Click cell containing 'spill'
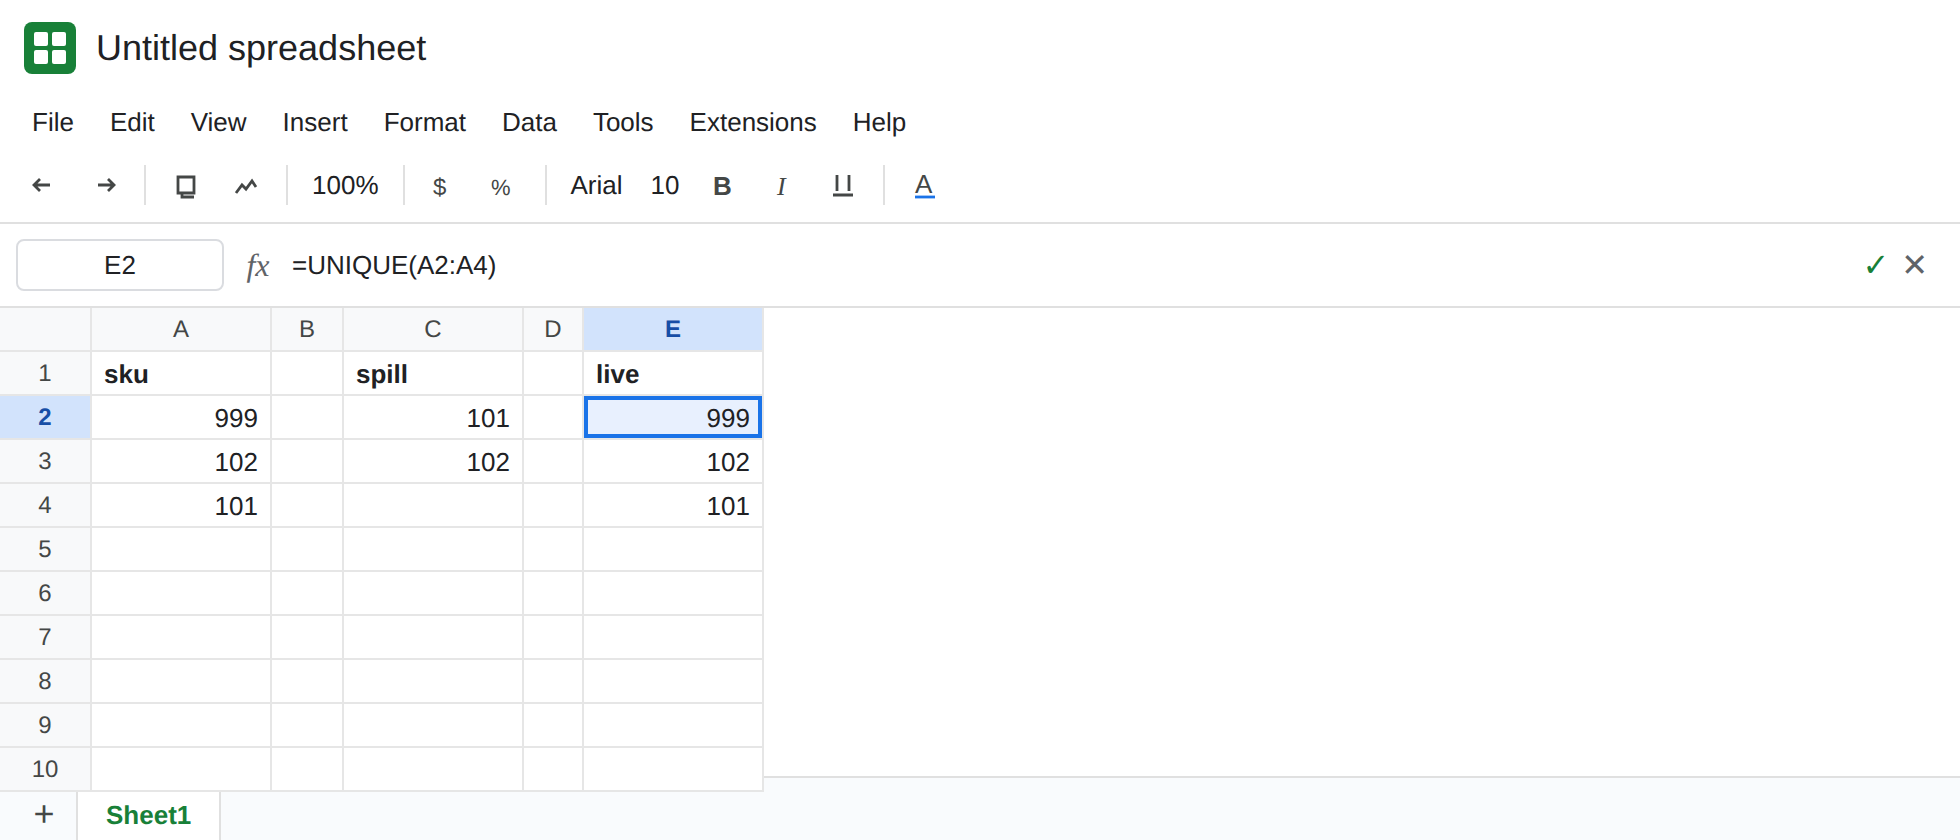This screenshot has width=1960, height=840. coord(433,374)
